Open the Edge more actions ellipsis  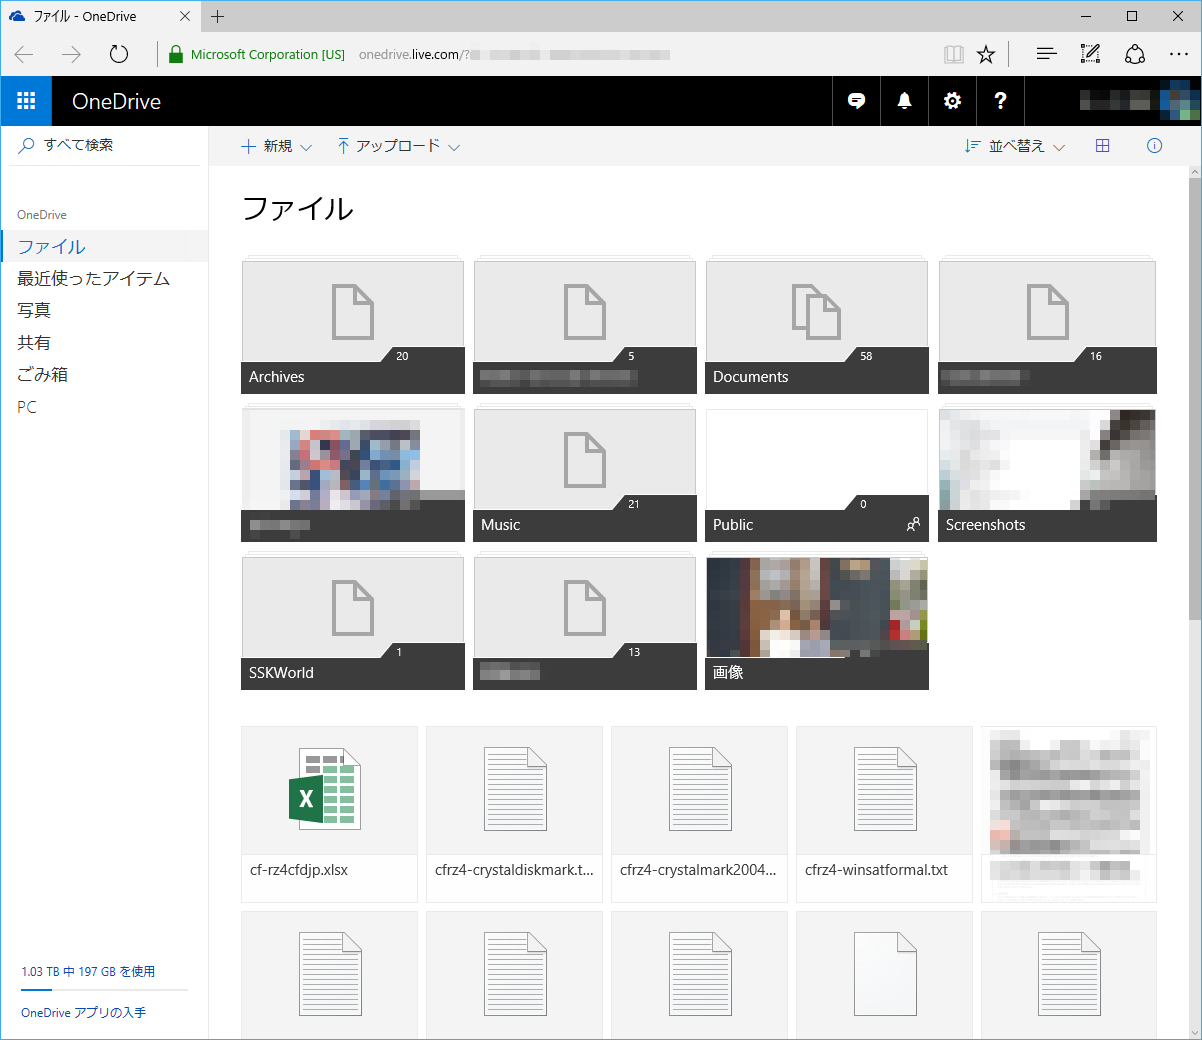point(1179,54)
